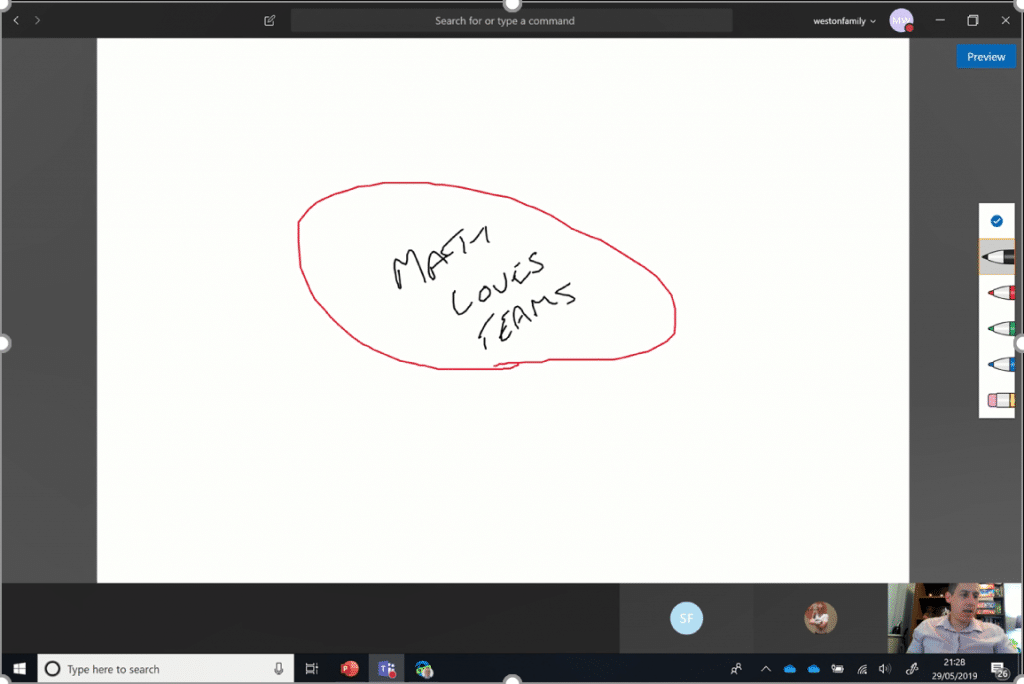Open Microsoft Teams from the taskbar
This screenshot has height=684, width=1024.
click(x=386, y=668)
